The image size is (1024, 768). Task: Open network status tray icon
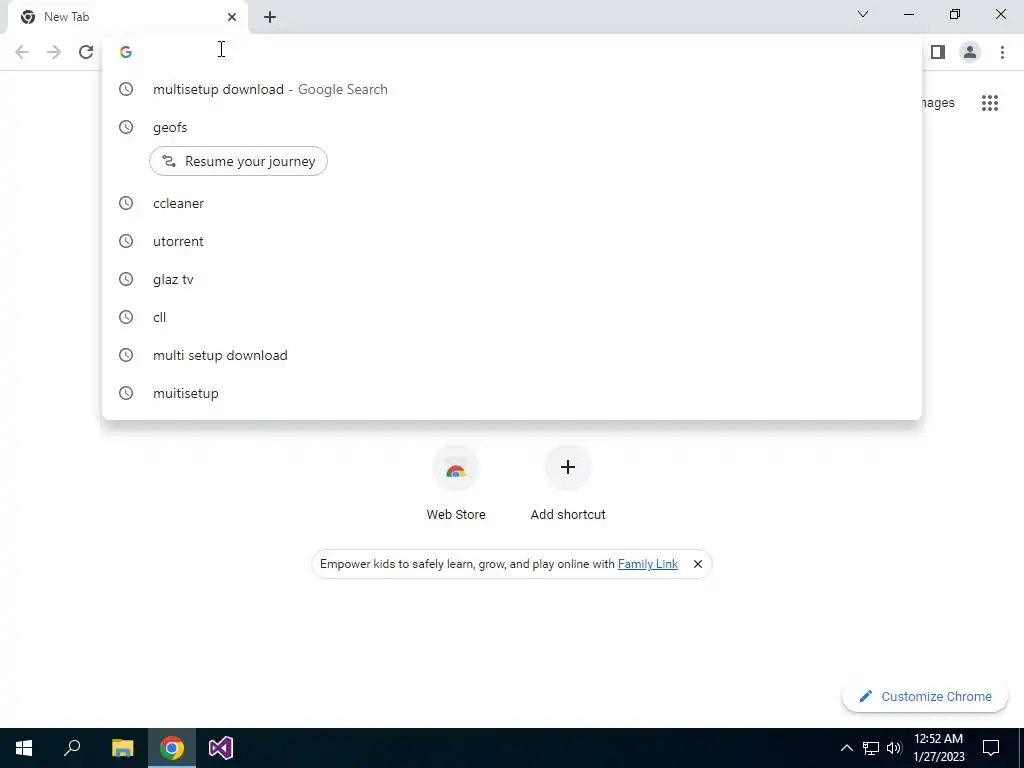click(871, 748)
